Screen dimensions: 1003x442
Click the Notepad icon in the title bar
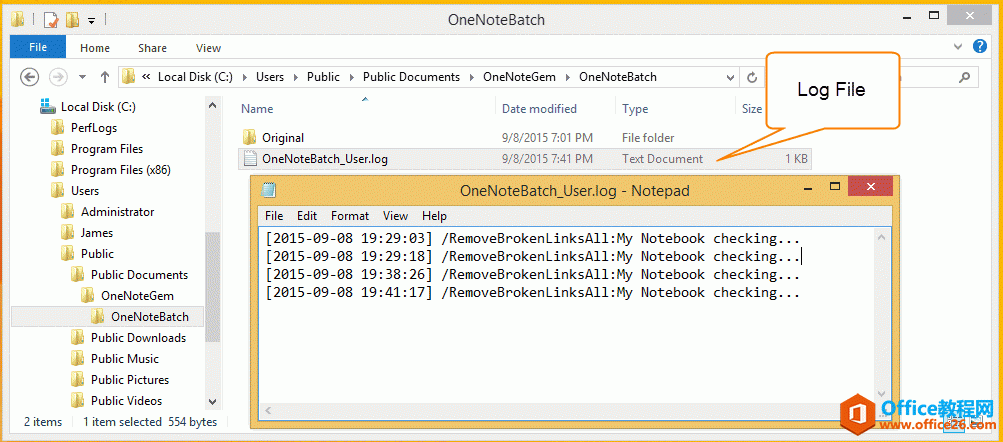268,190
